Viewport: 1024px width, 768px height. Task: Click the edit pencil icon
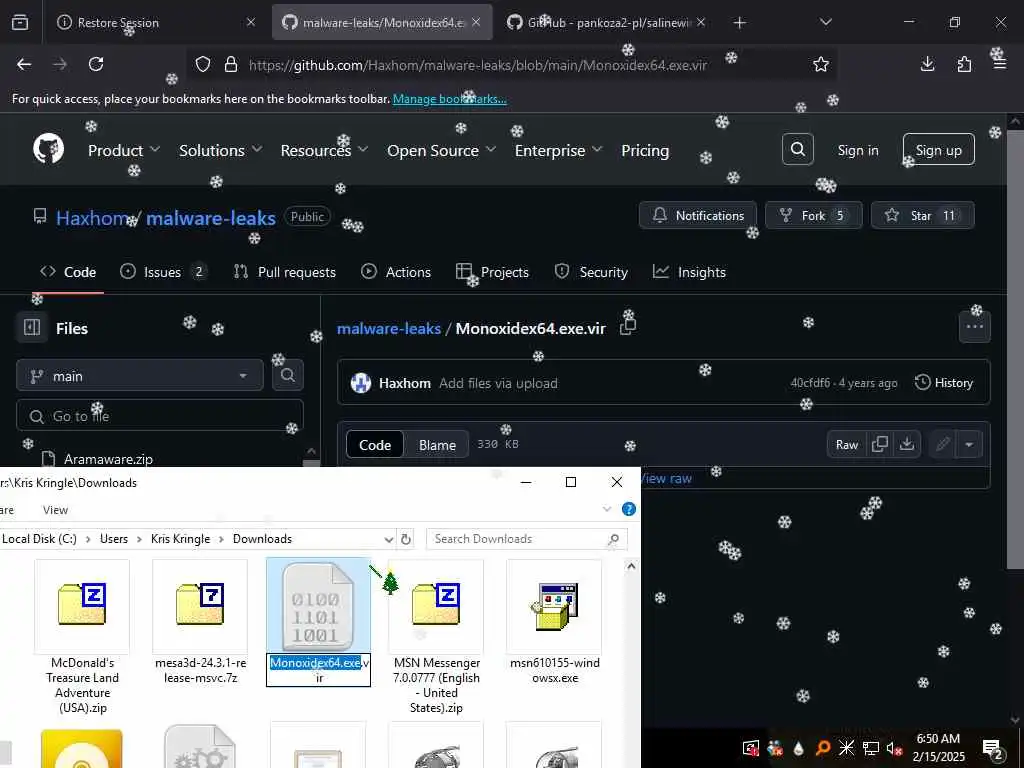pyautogui.click(x=942, y=444)
